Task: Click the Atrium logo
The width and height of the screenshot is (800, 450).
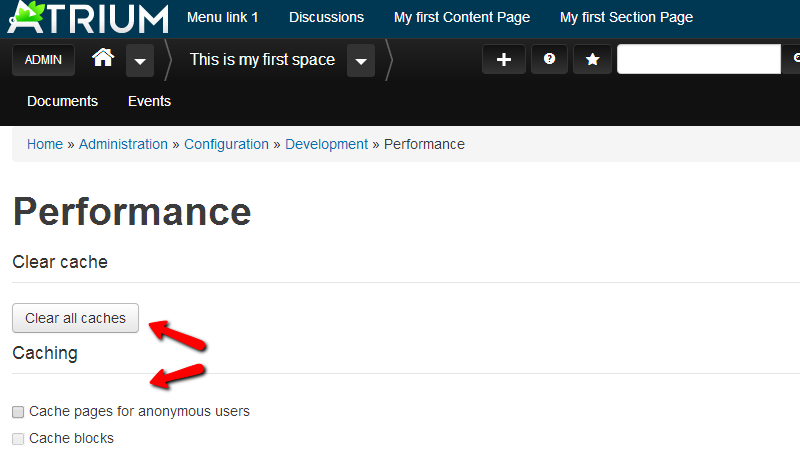Action: click(x=88, y=17)
